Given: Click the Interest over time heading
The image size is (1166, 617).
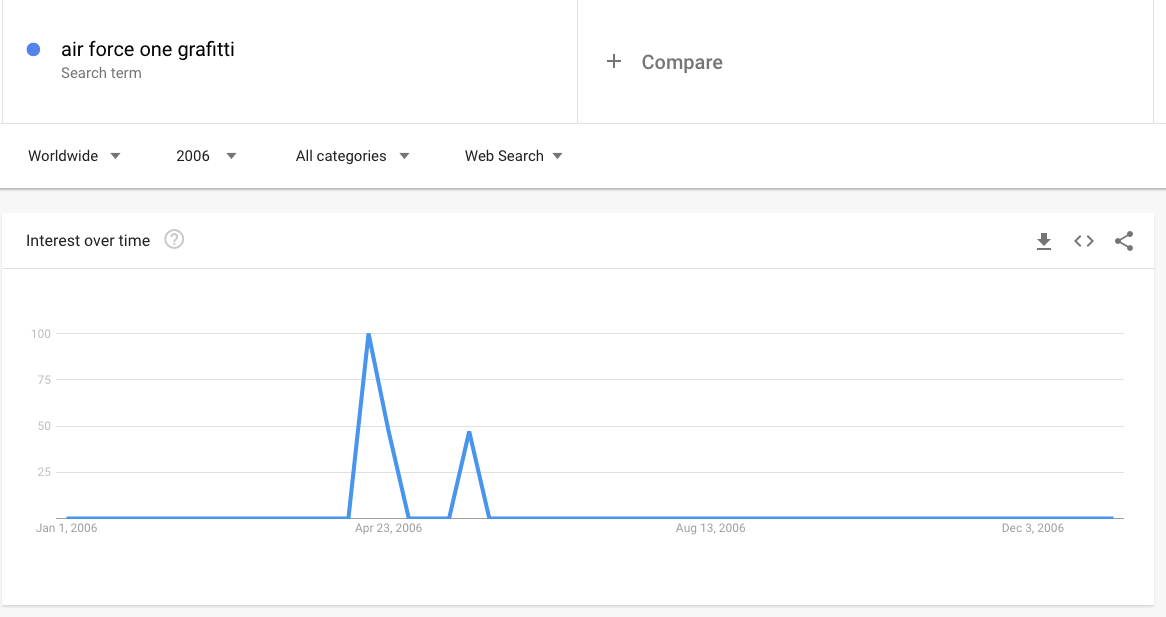Looking at the screenshot, I should (x=88, y=241).
